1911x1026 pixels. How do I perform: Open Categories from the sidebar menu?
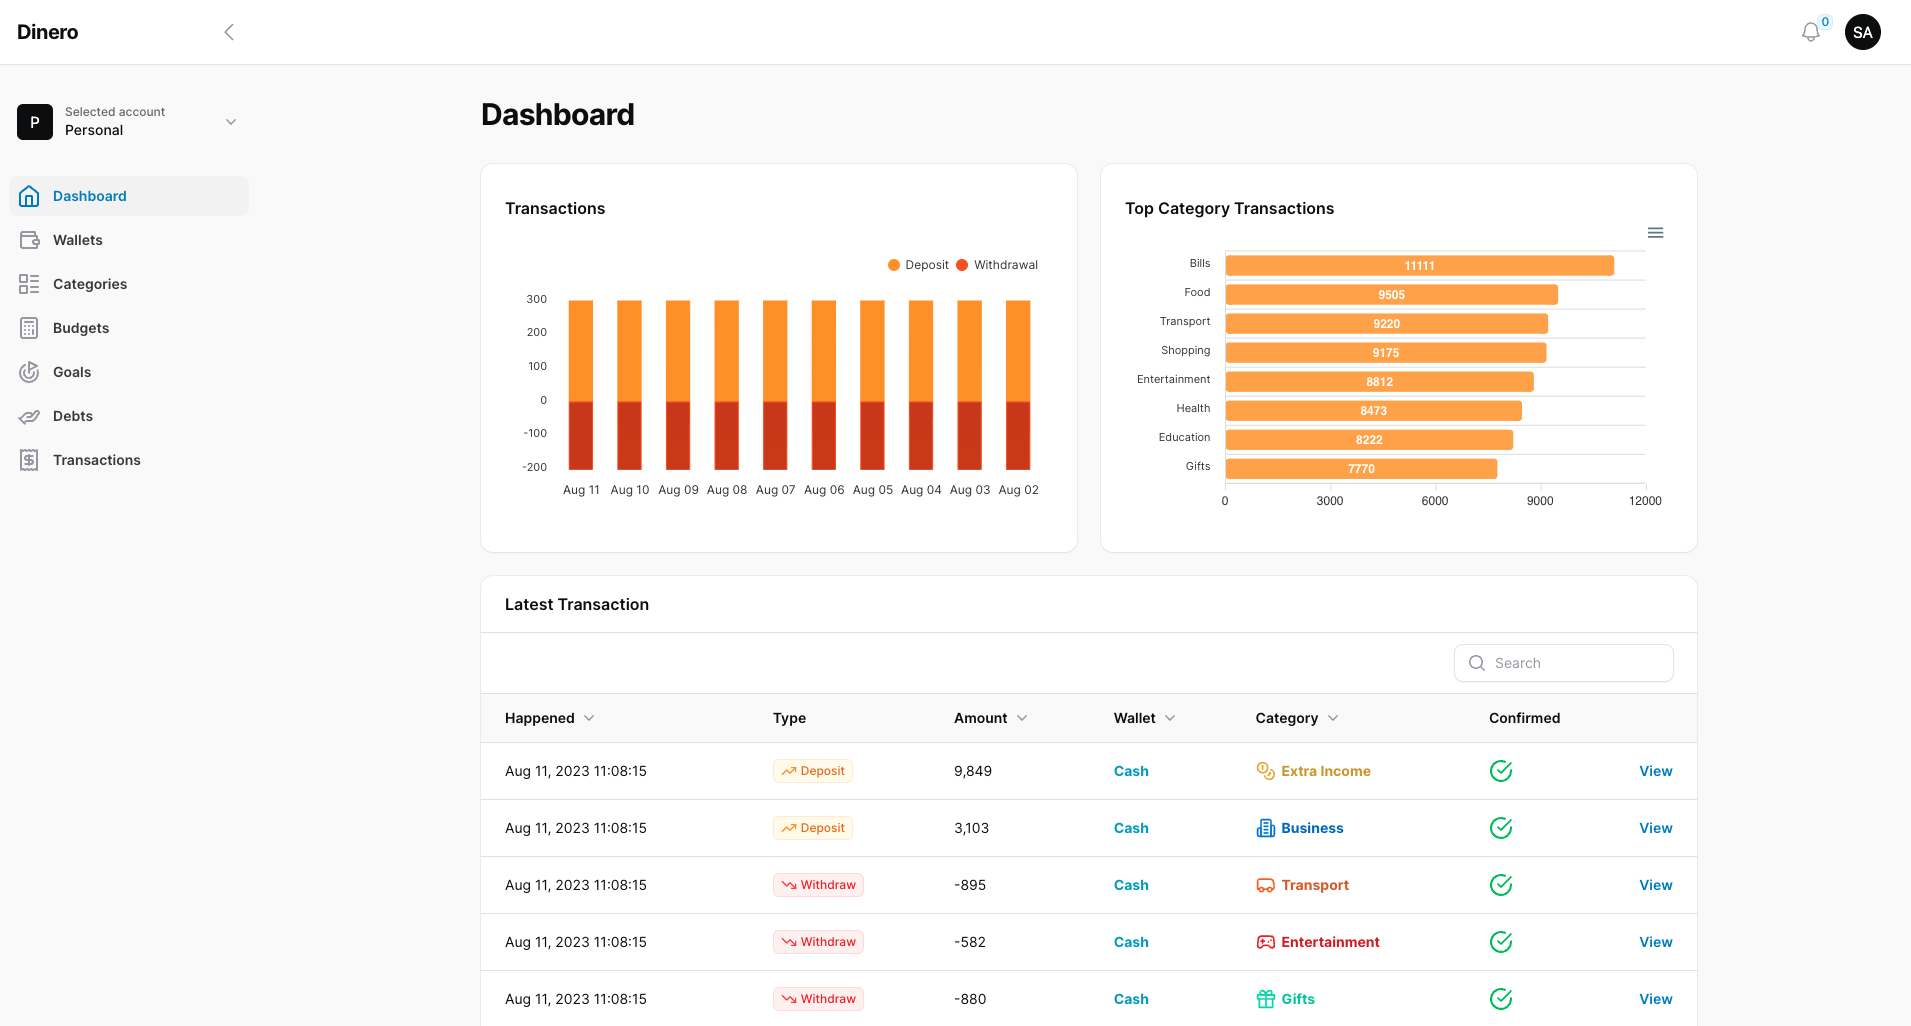pos(89,284)
